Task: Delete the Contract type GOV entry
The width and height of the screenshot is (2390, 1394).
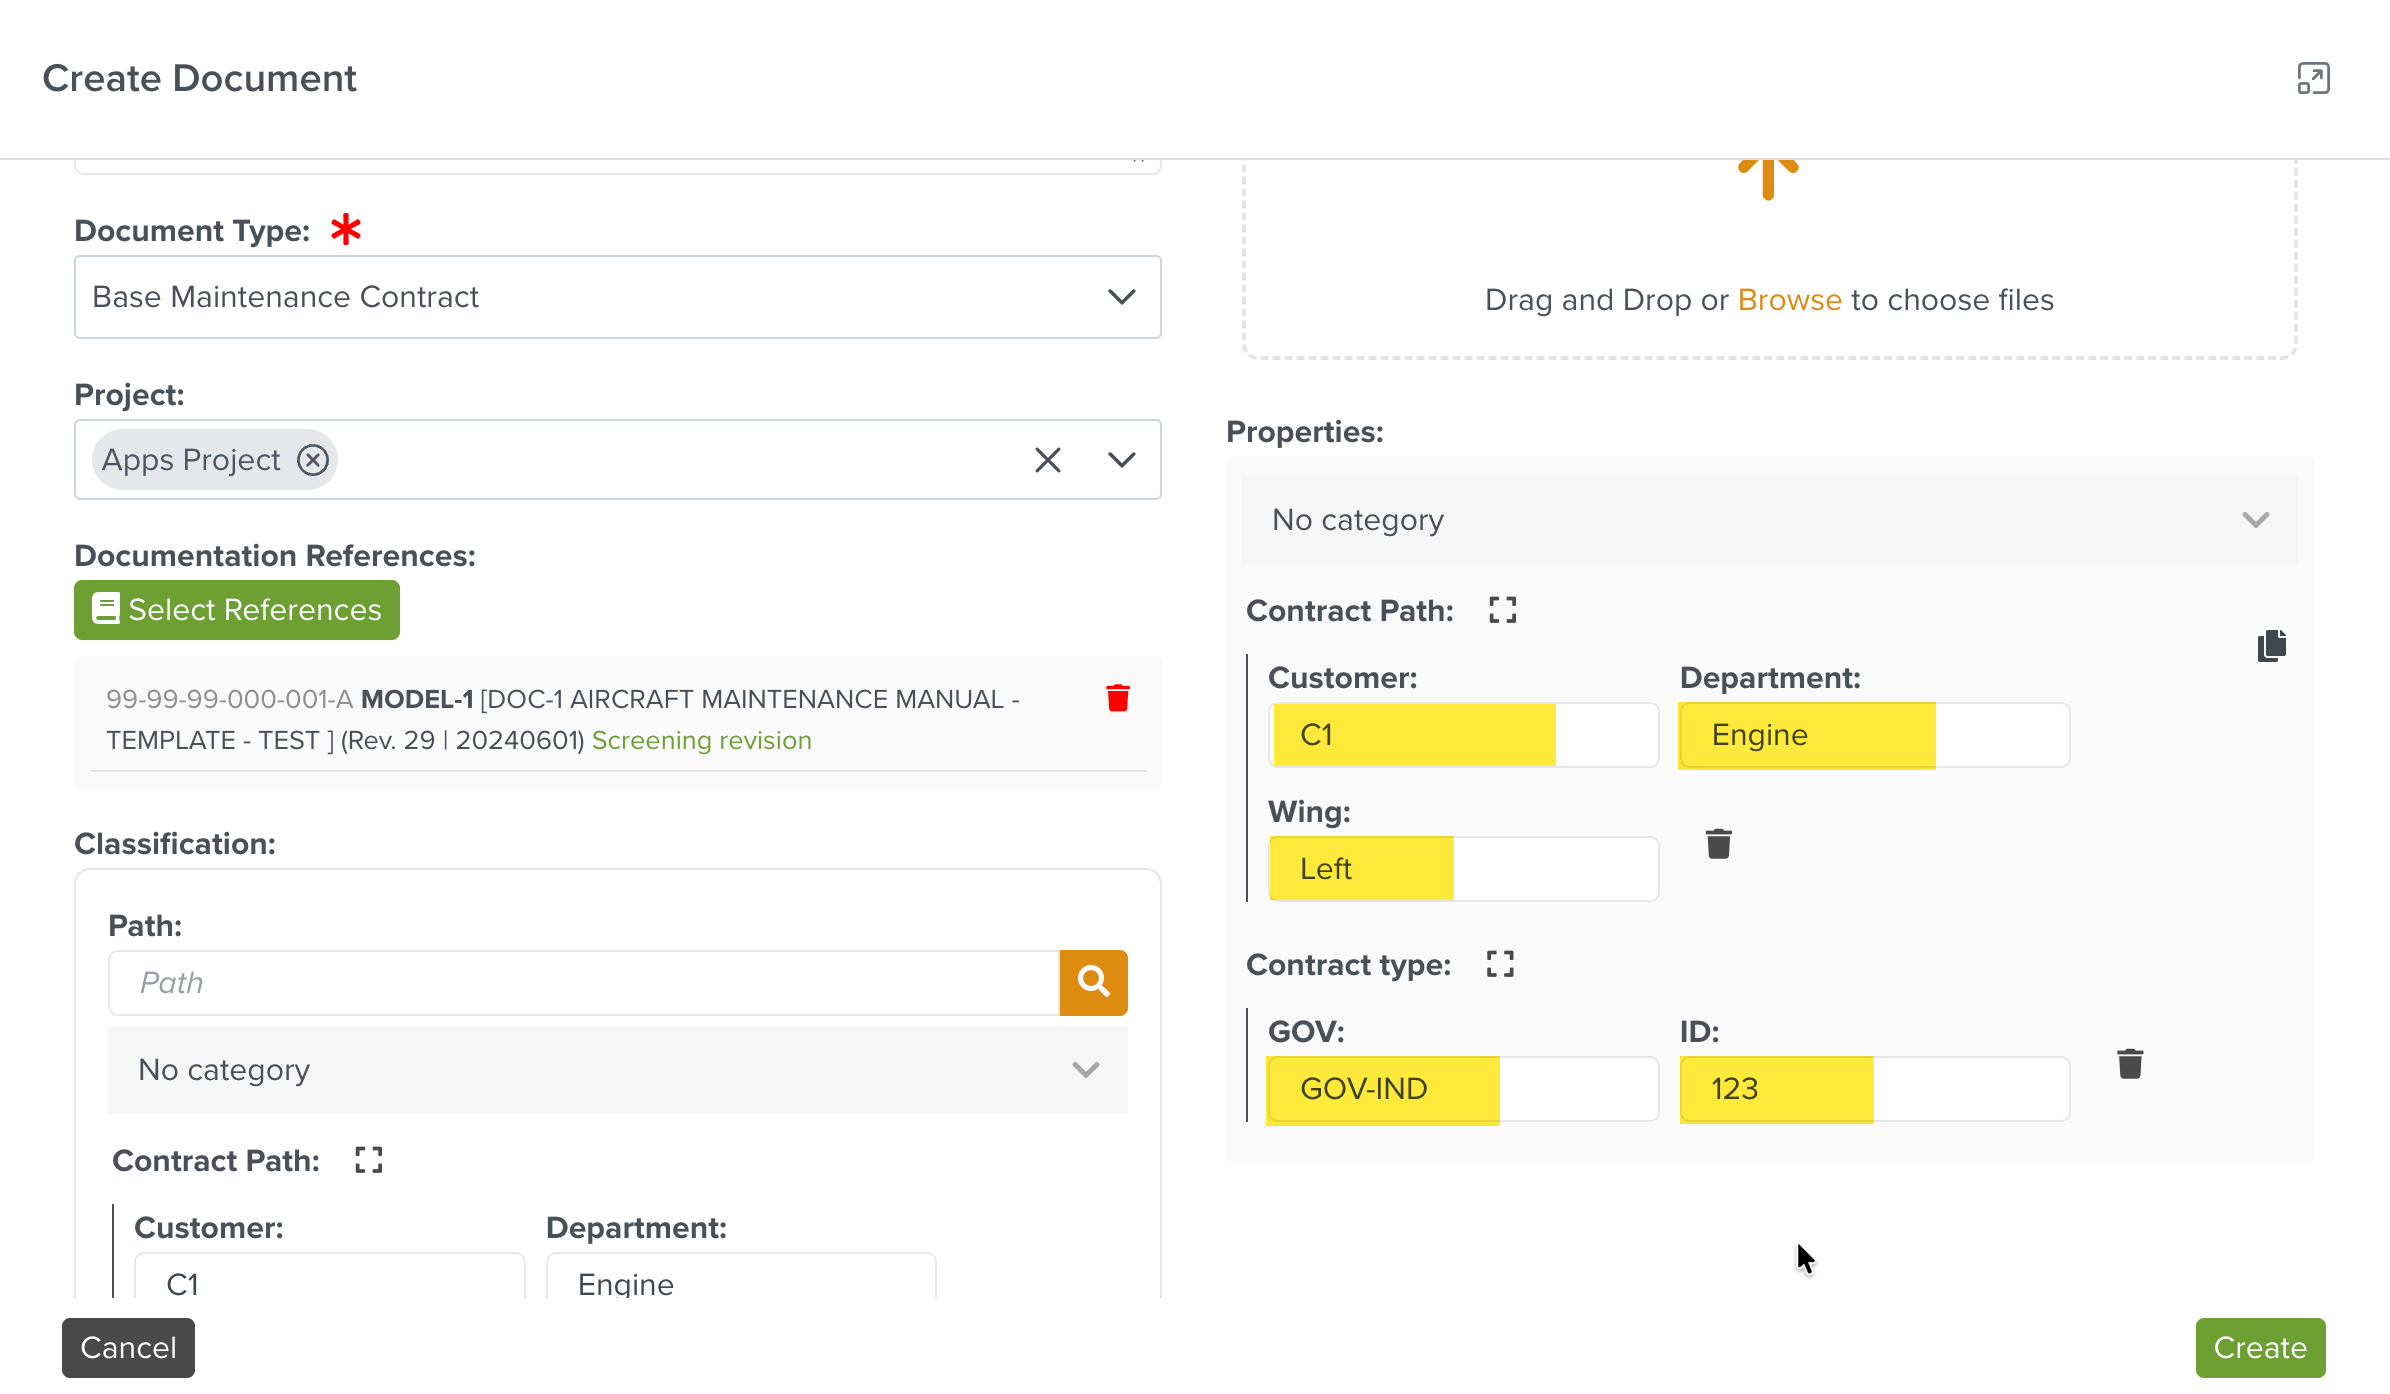Action: [2130, 1063]
